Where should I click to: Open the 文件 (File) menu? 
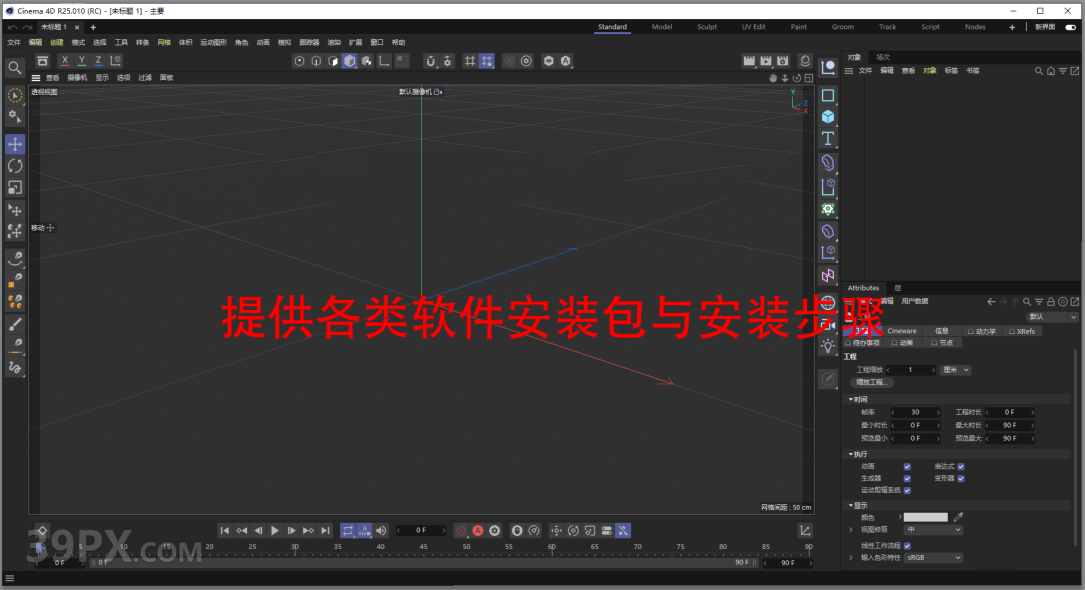pyautogui.click(x=13, y=43)
